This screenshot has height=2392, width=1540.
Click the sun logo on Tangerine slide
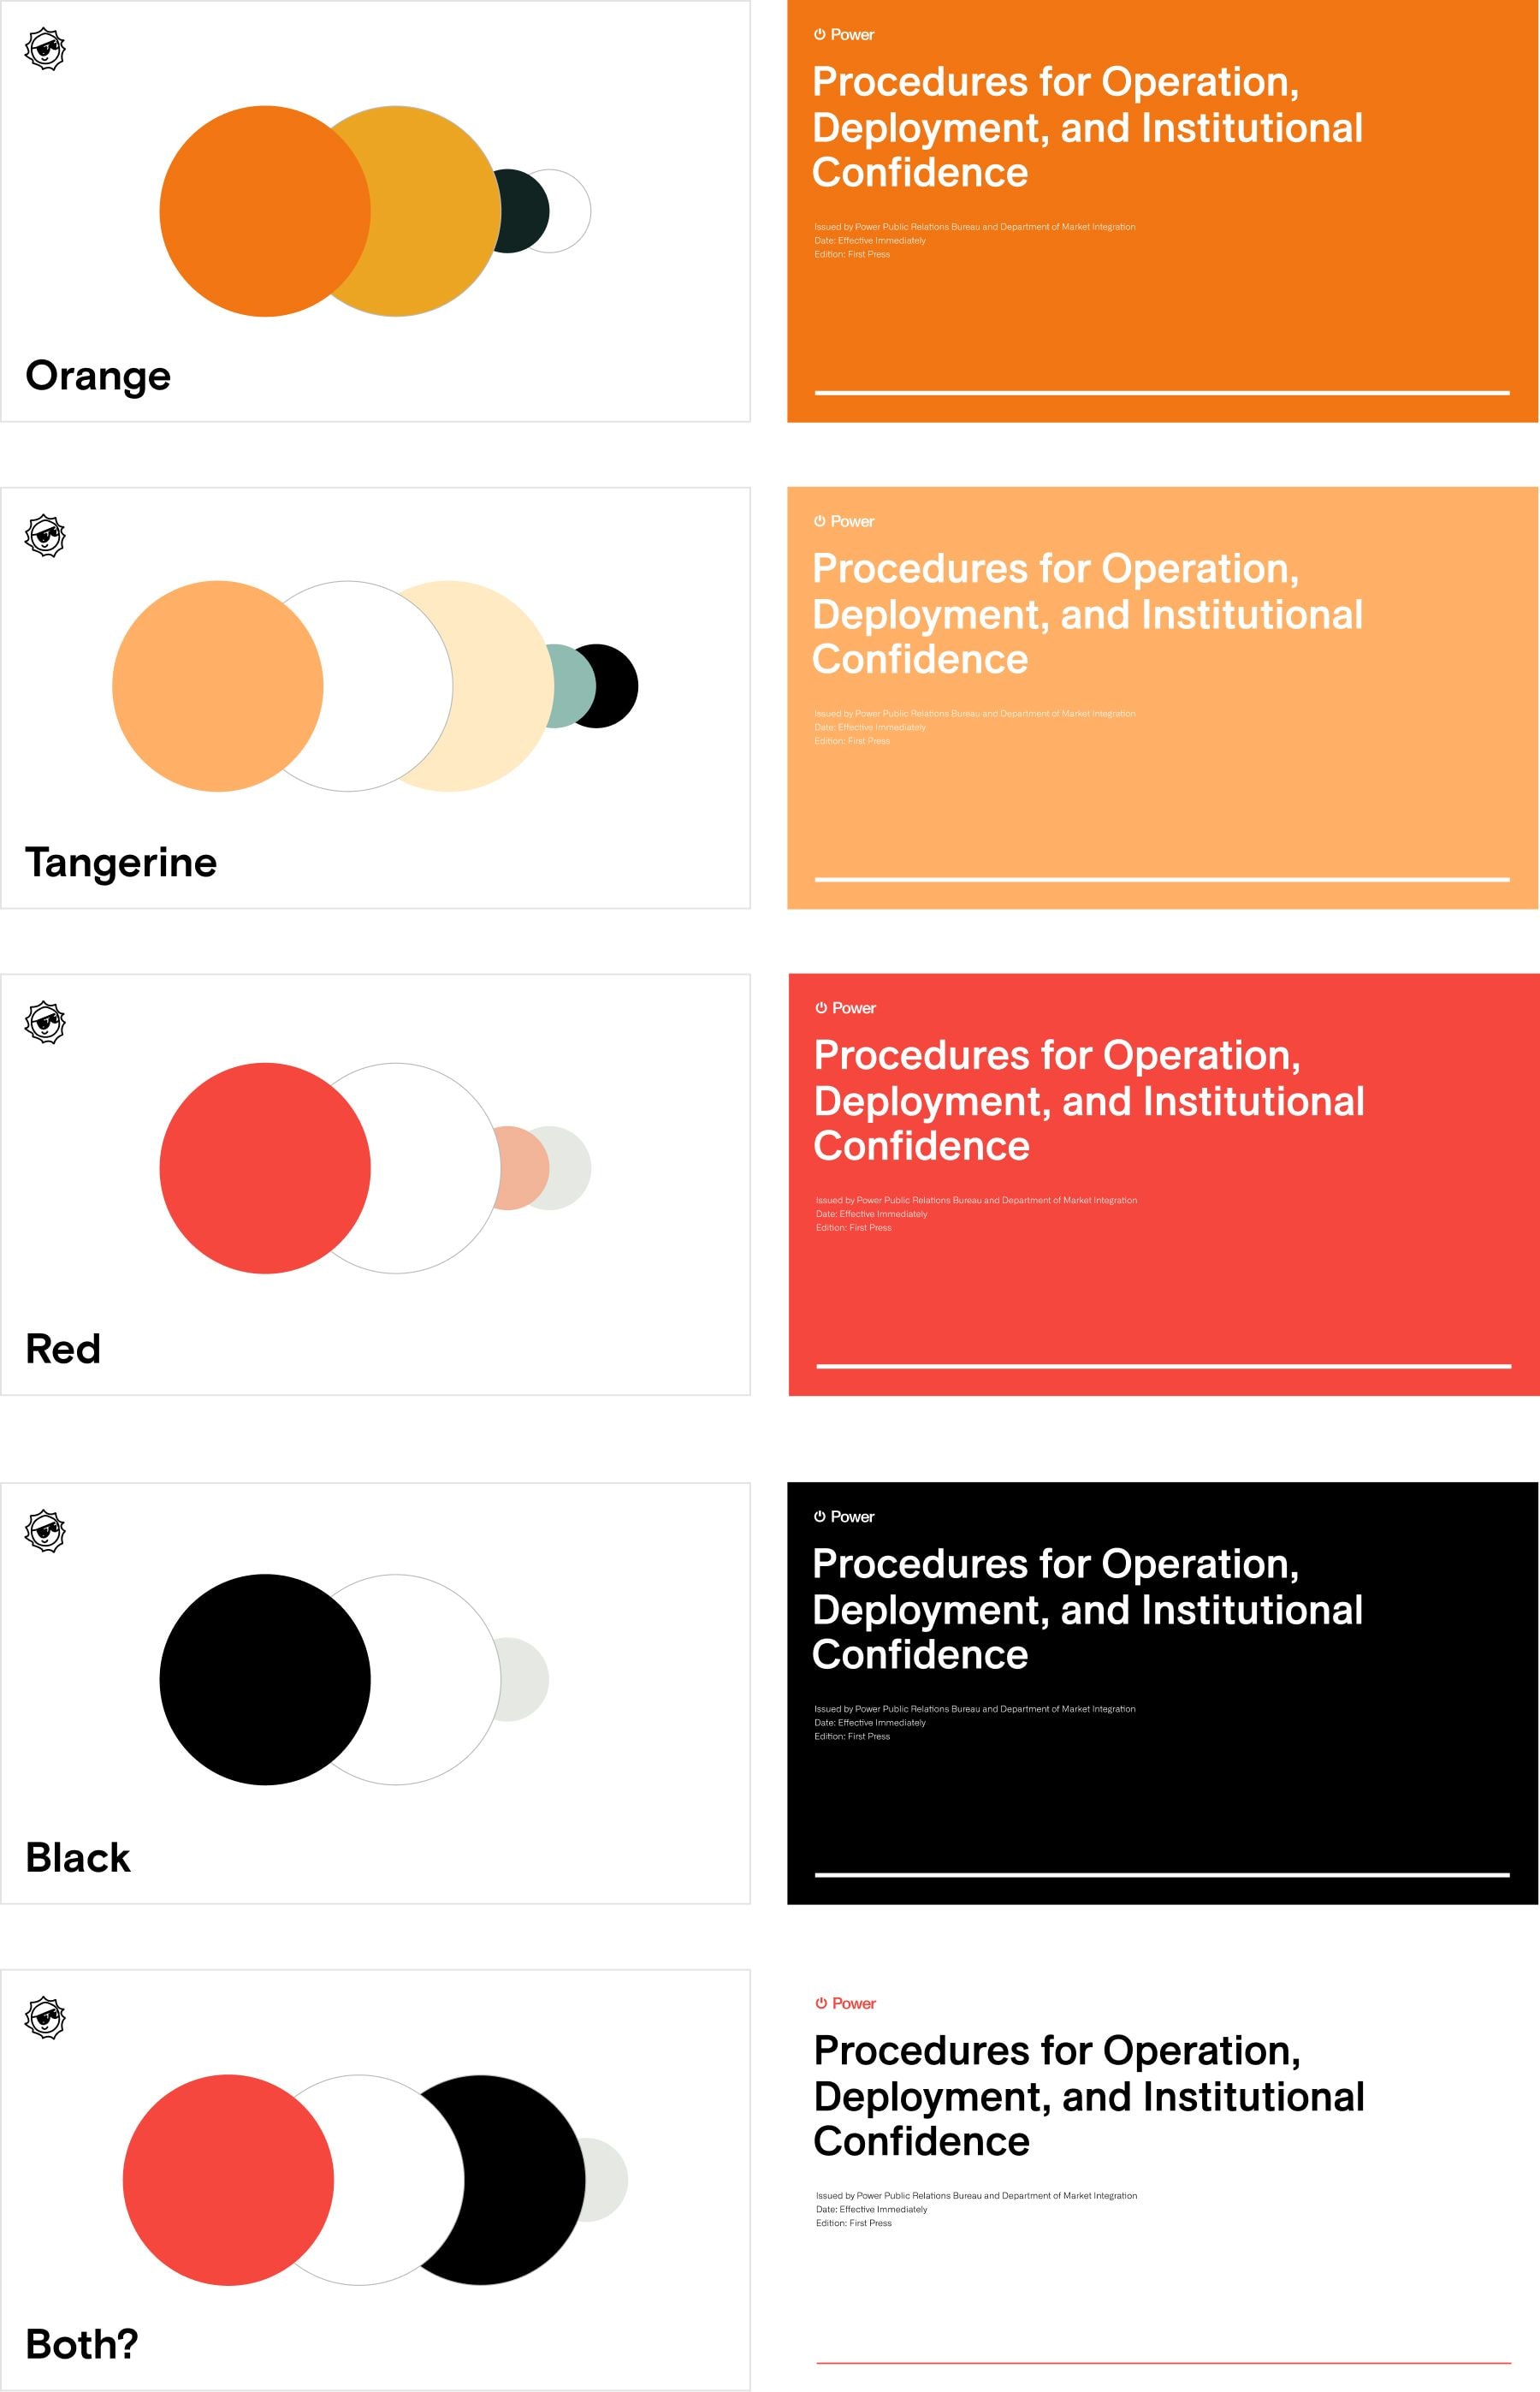point(45,536)
